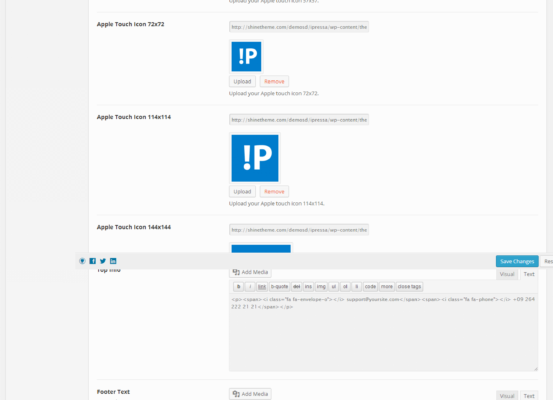Switch Top Info editor to Visual tab

tap(507, 274)
